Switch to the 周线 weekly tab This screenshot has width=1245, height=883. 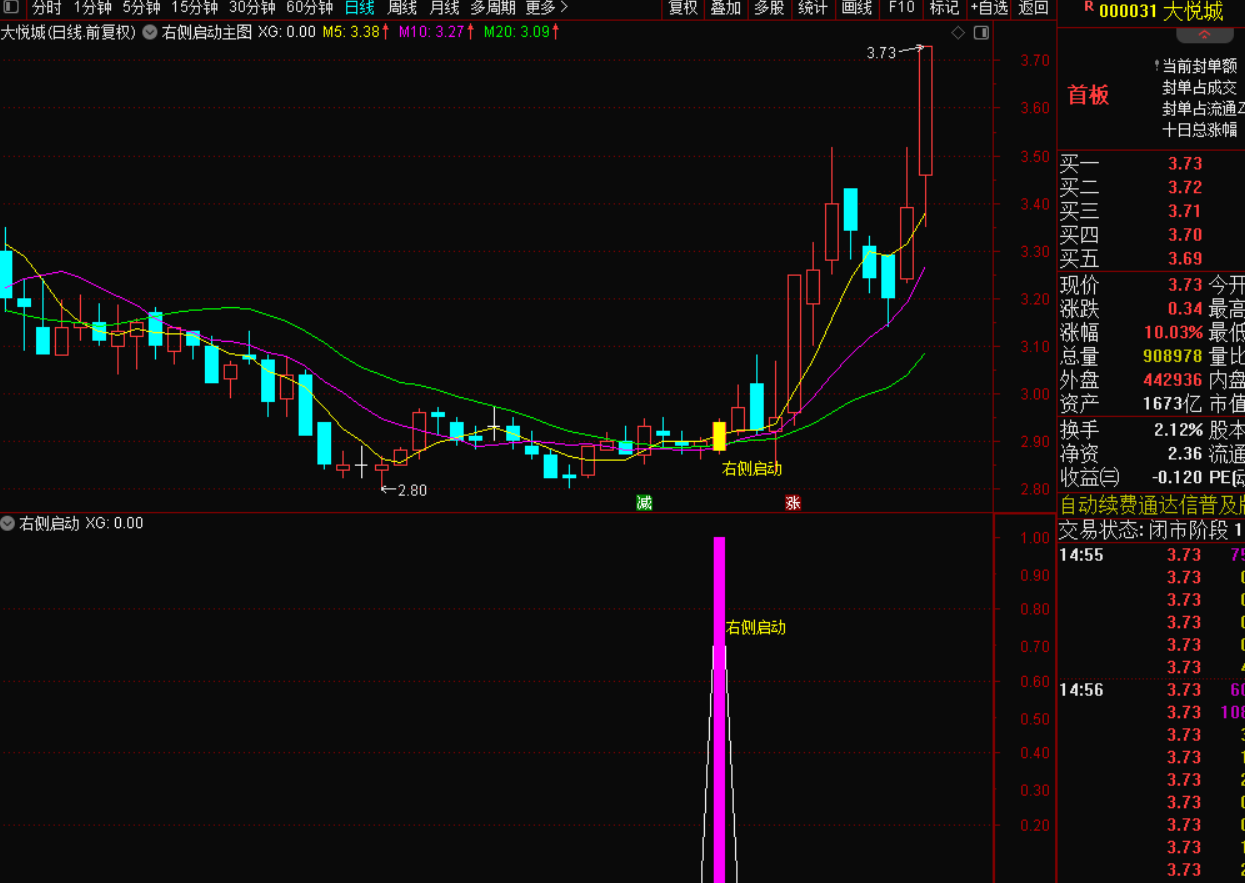coord(402,8)
